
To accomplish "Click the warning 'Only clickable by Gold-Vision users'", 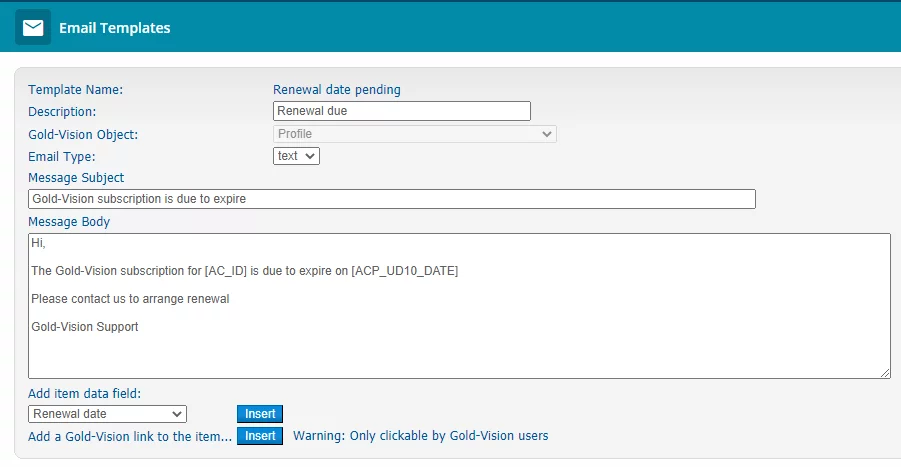I will pyautogui.click(x=421, y=436).
